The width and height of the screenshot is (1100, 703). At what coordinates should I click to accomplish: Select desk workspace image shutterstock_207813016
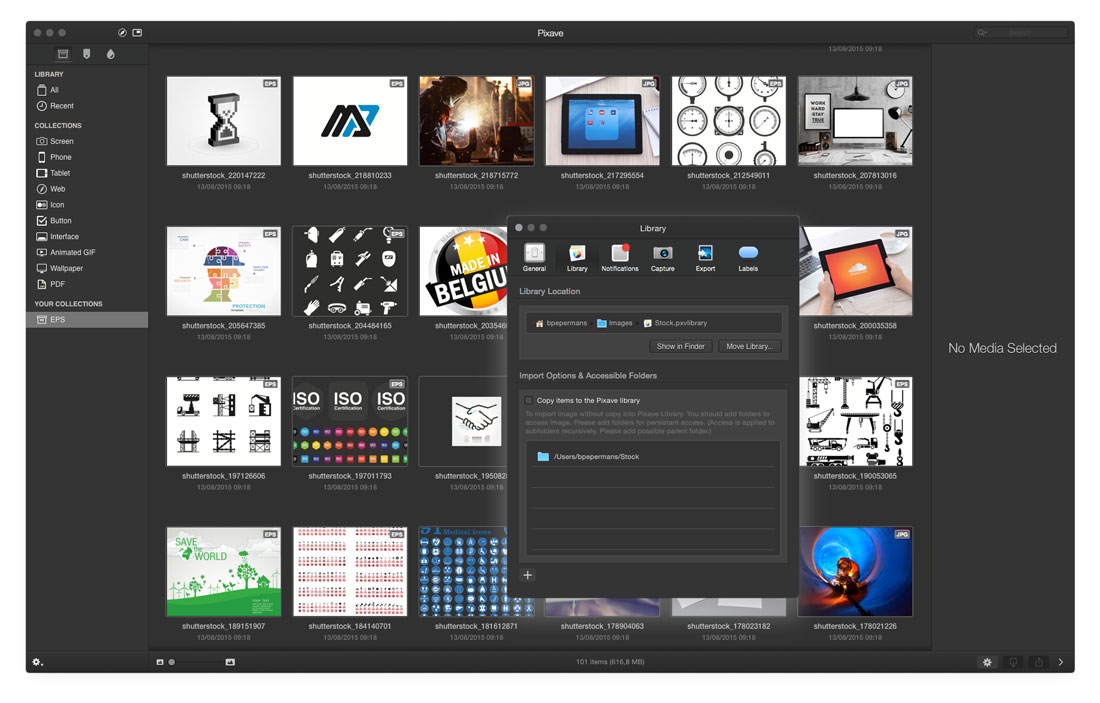point(855,121)
